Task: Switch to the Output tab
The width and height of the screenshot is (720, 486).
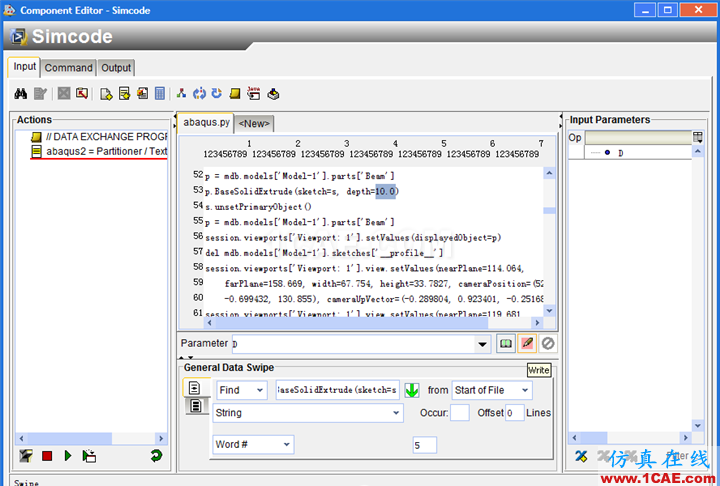Action: pyautogui.click(x=116, y=68)
